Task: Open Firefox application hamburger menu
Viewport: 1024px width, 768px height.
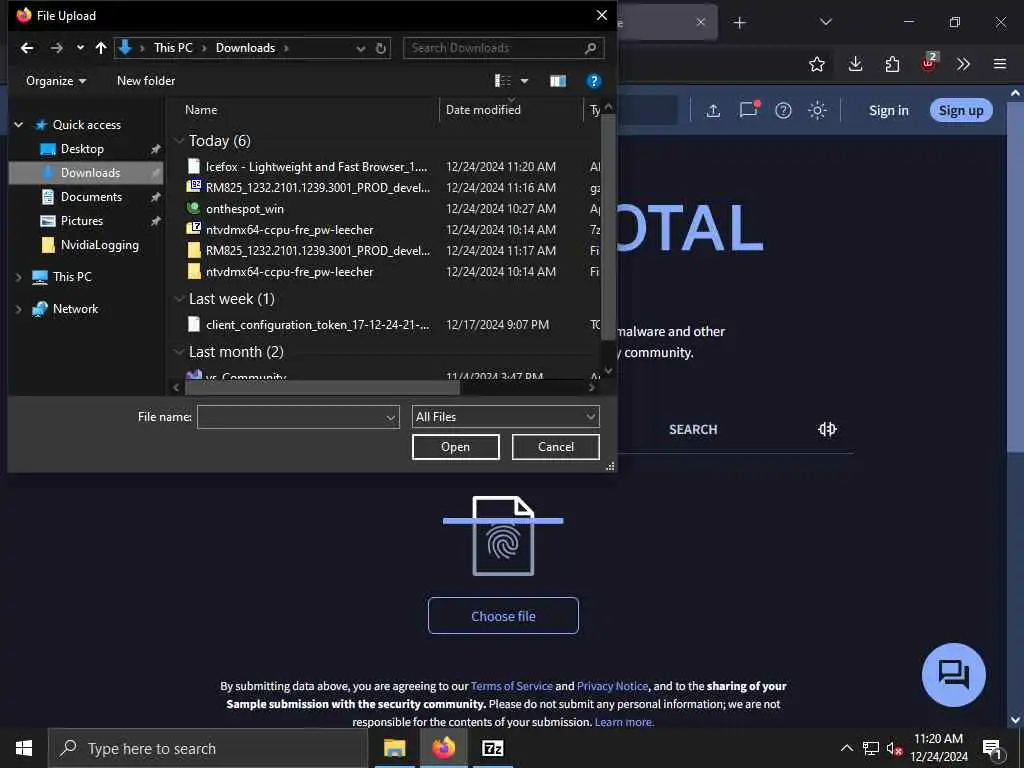Action: (999, 64)
